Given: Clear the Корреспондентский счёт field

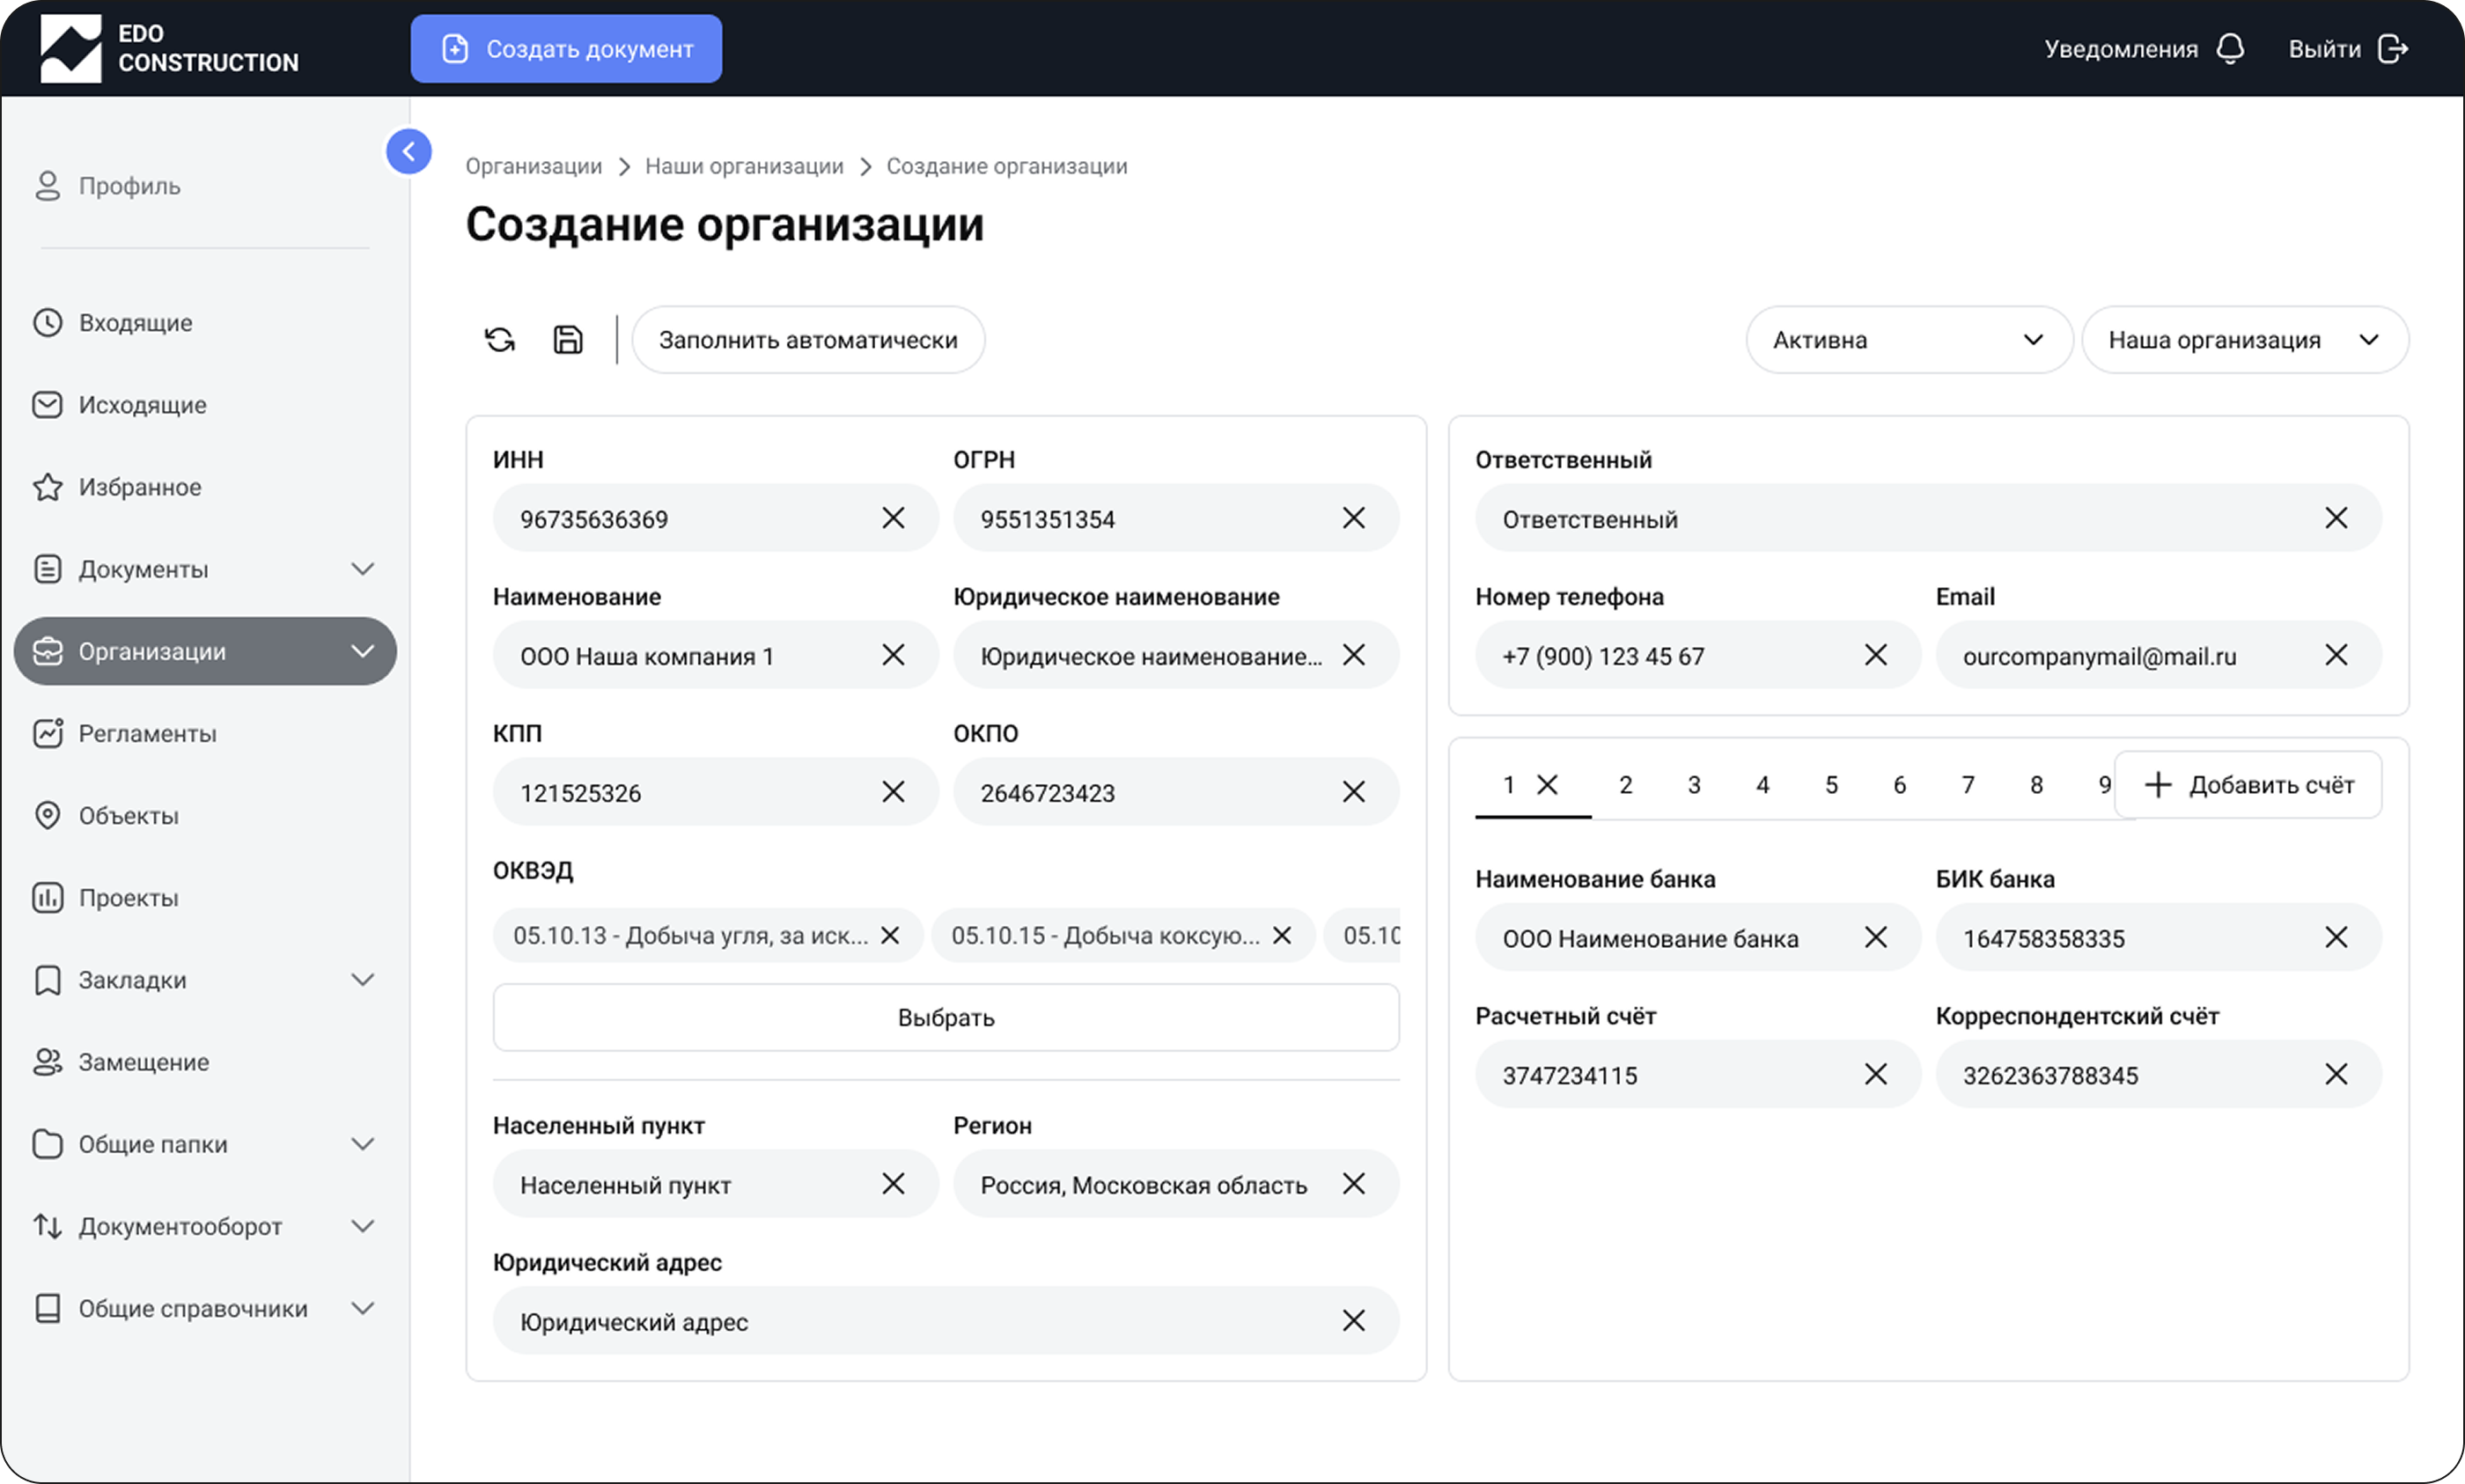Looking at the screenshot, I should [x=2337, y=1074].
